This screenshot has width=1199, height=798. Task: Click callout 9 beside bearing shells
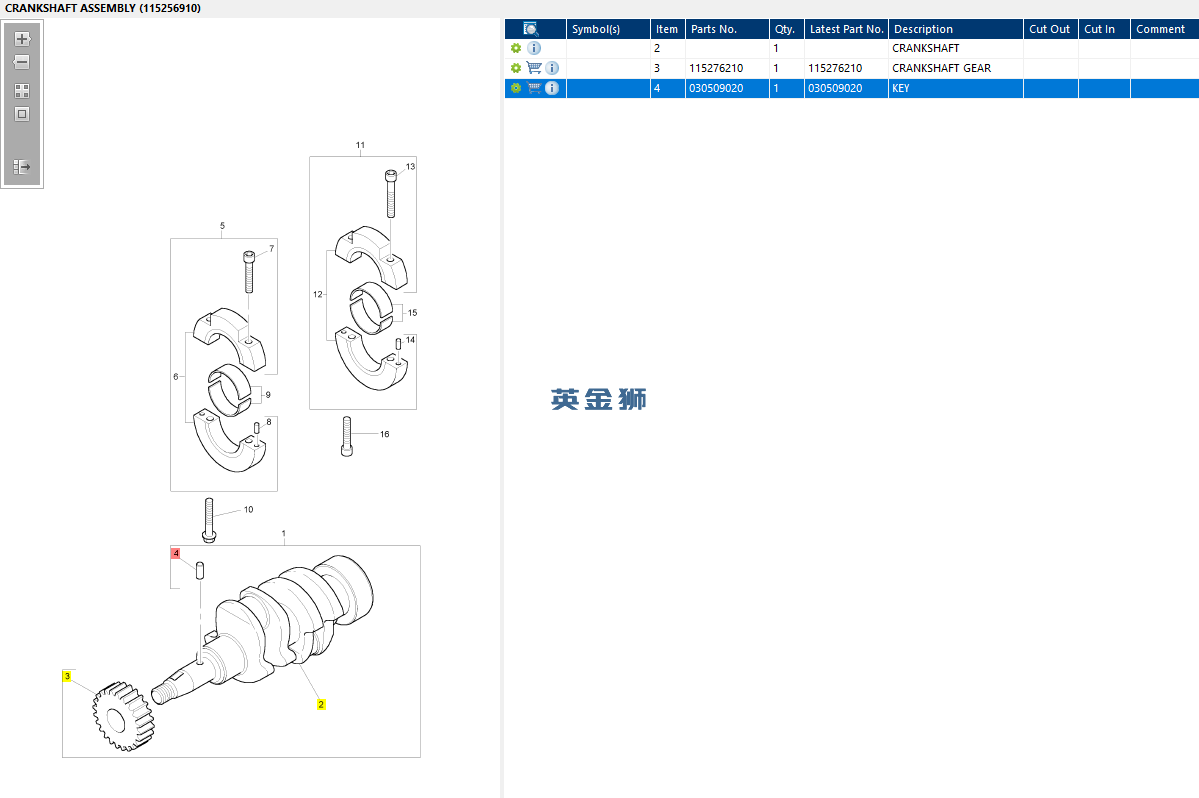point(268,395)
